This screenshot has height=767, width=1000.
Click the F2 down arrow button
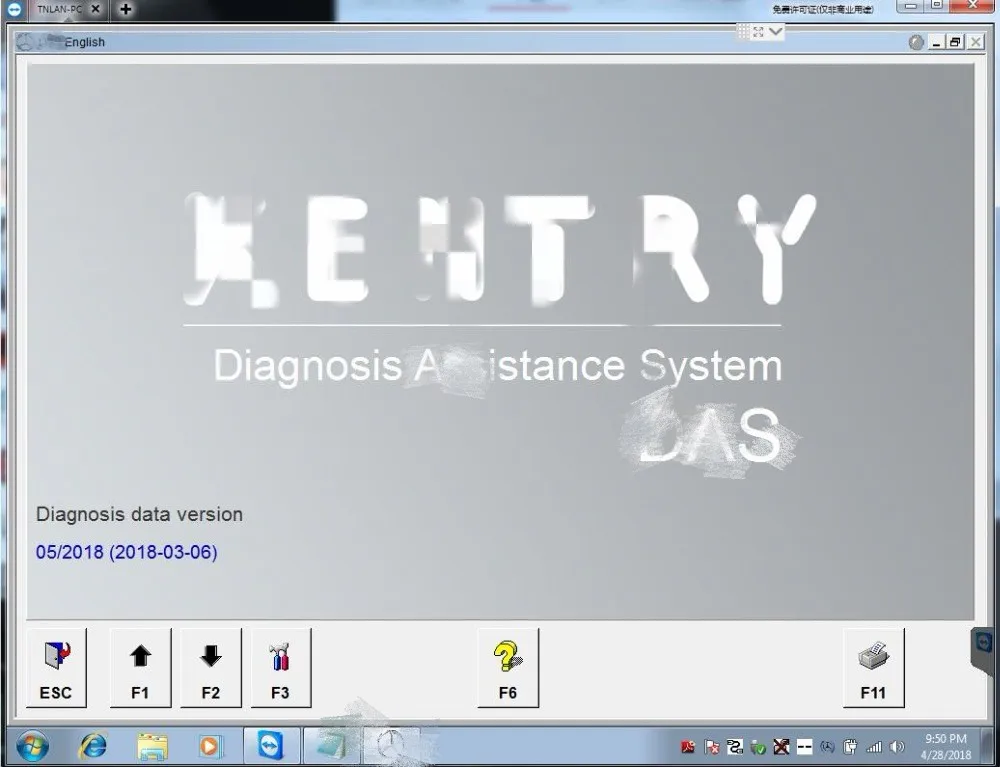[210, 668]
